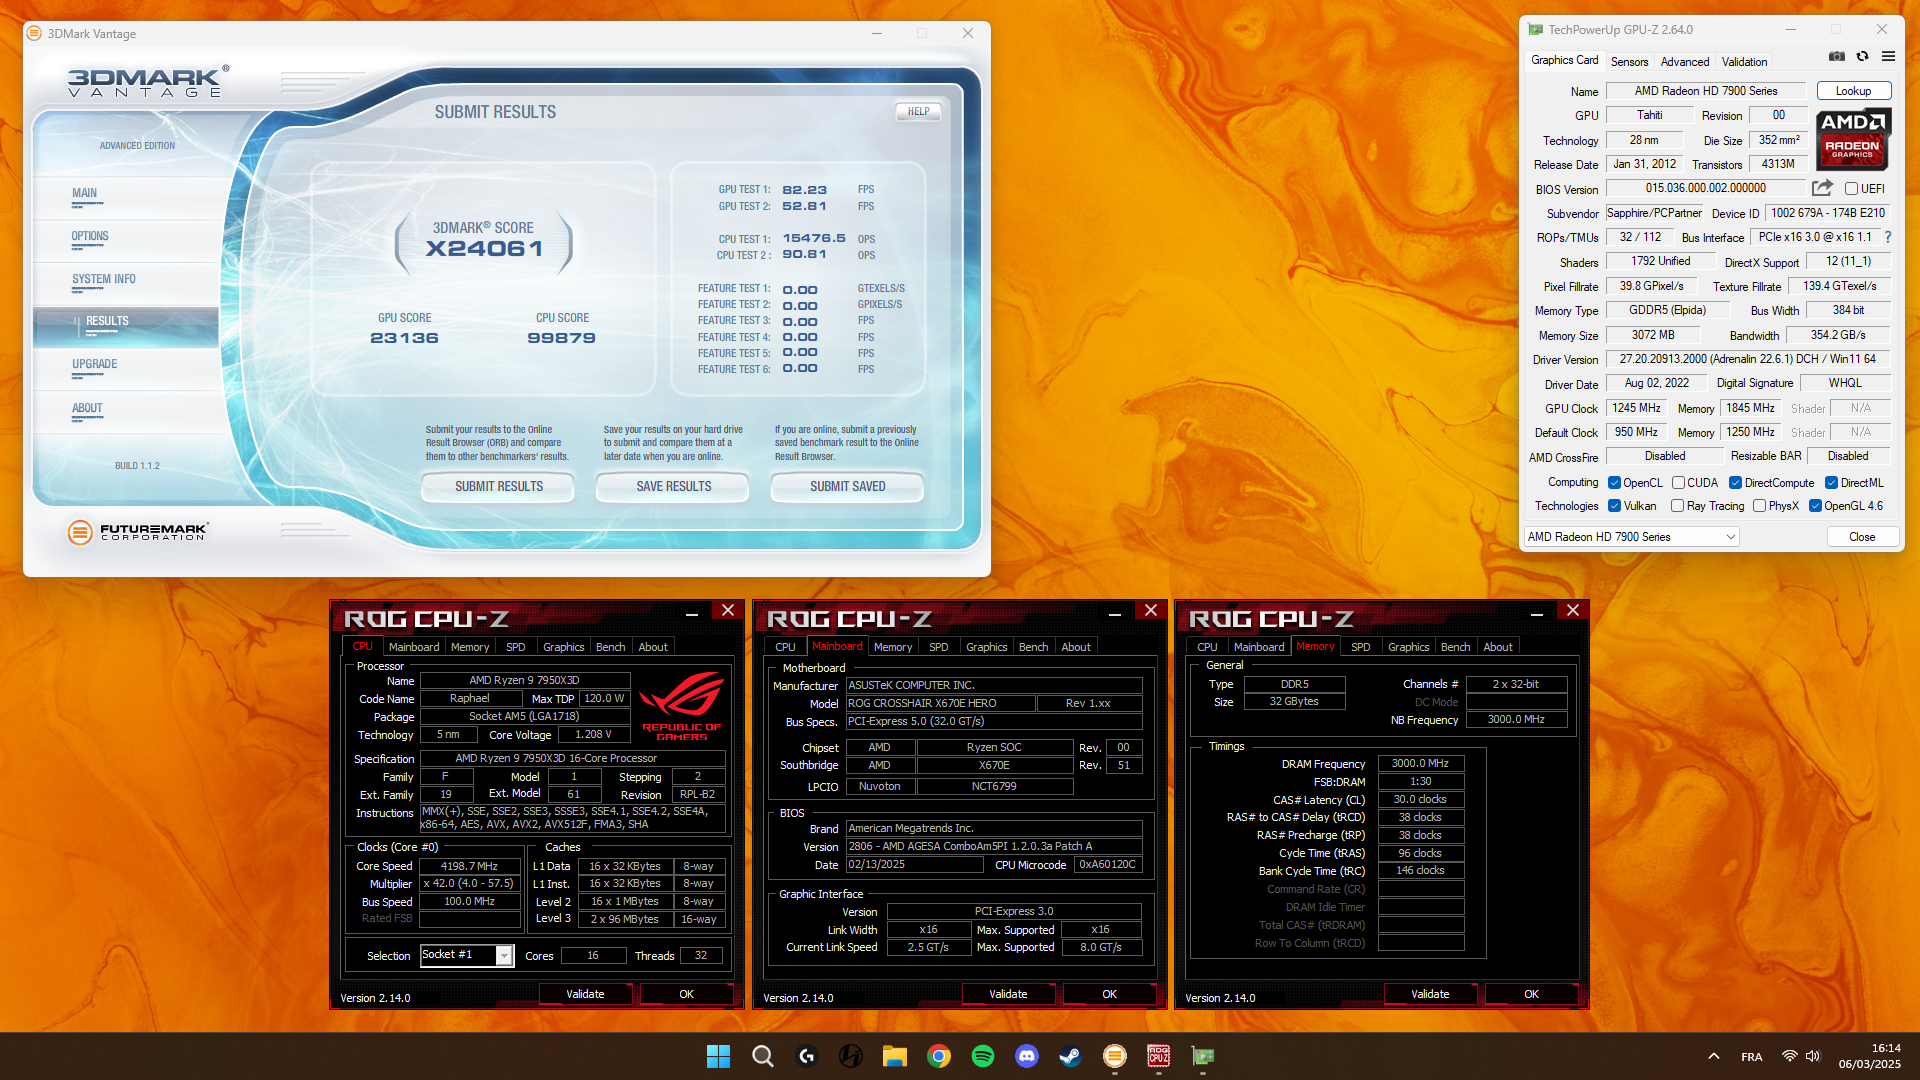Open the volume tray icon
This screenshot has width=1920, height=1080.
tap(1813, 1056)
